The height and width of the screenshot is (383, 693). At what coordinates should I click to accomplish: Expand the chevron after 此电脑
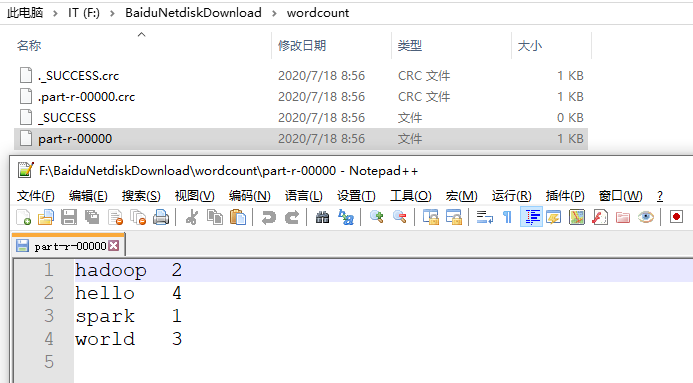[55, 13]
